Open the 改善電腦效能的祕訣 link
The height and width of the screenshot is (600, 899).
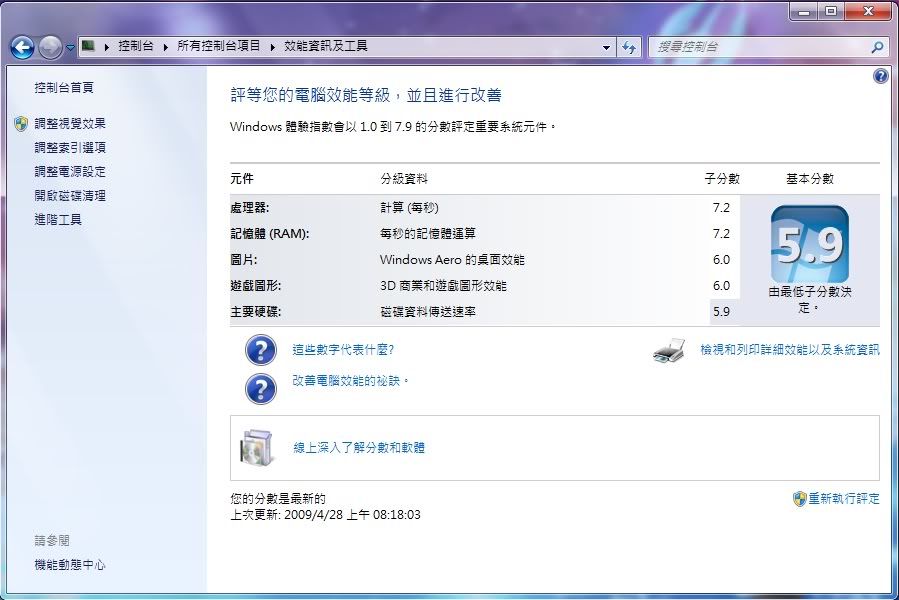tap(350, 381)
